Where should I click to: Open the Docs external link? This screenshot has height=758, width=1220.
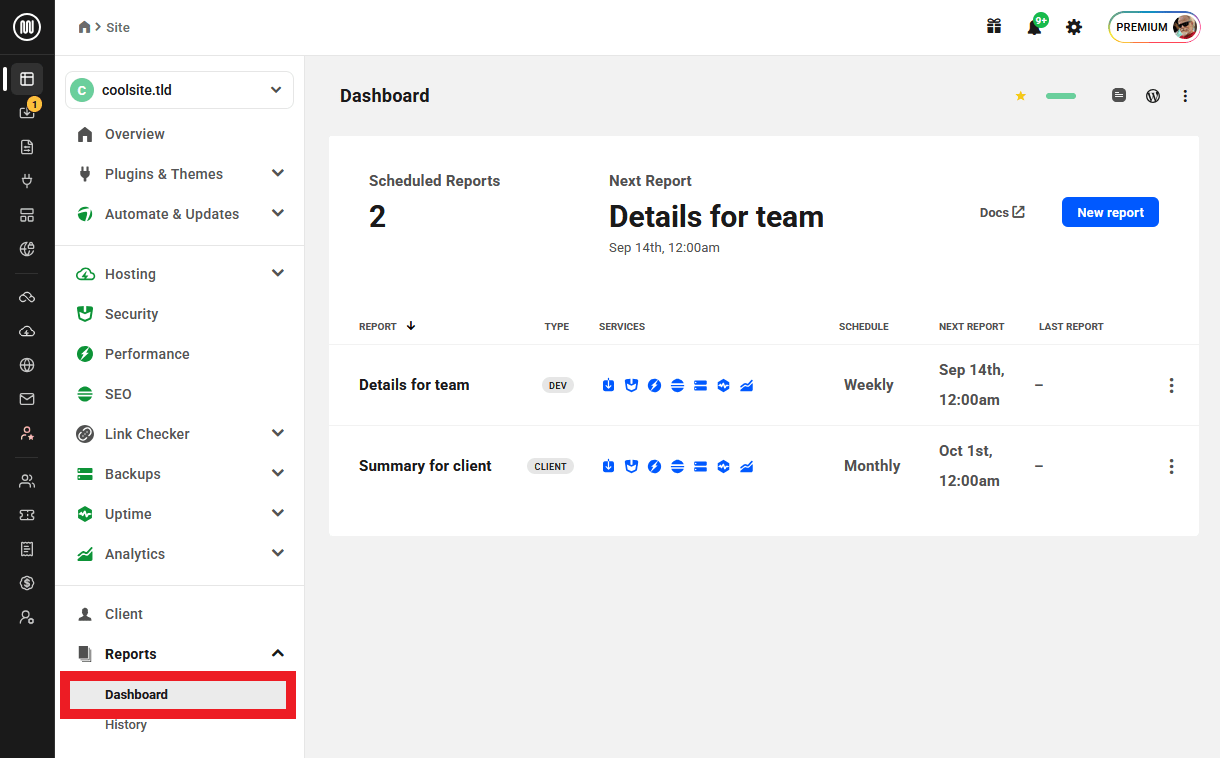1002,212
